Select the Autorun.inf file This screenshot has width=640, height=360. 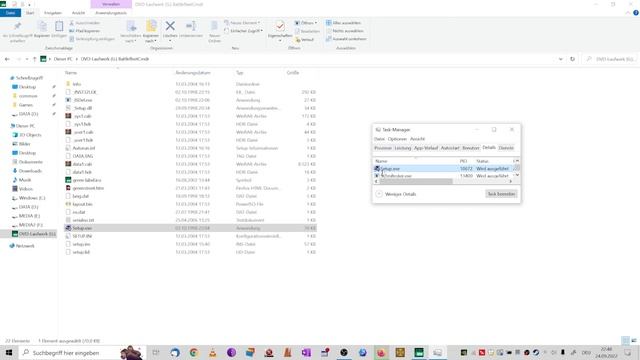point(84,148)
